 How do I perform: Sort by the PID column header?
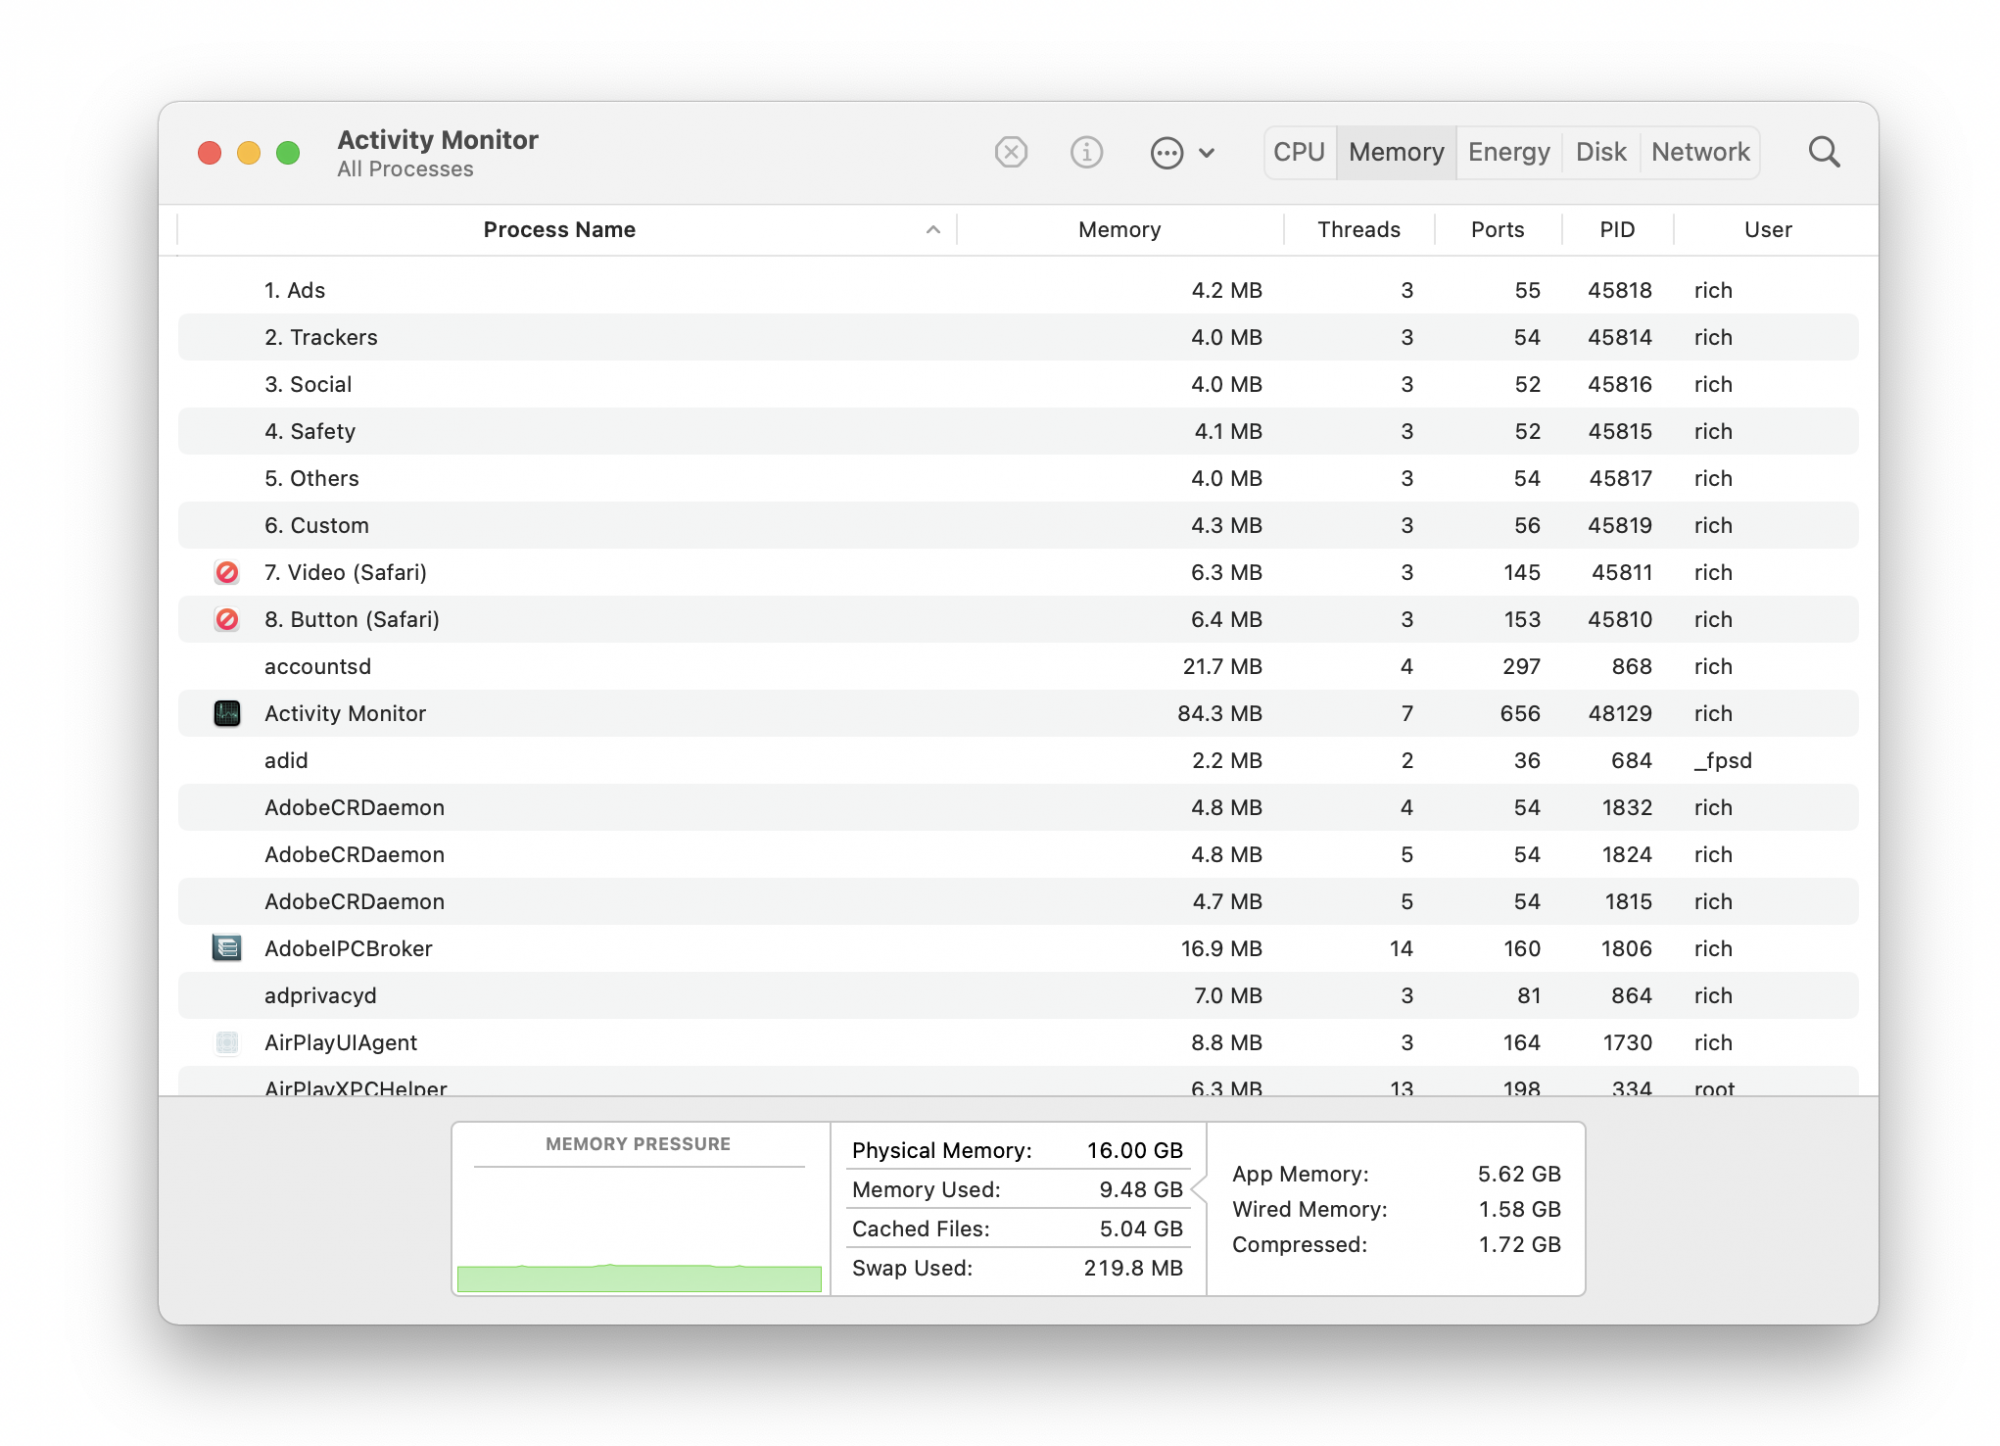pos(1617,229)
